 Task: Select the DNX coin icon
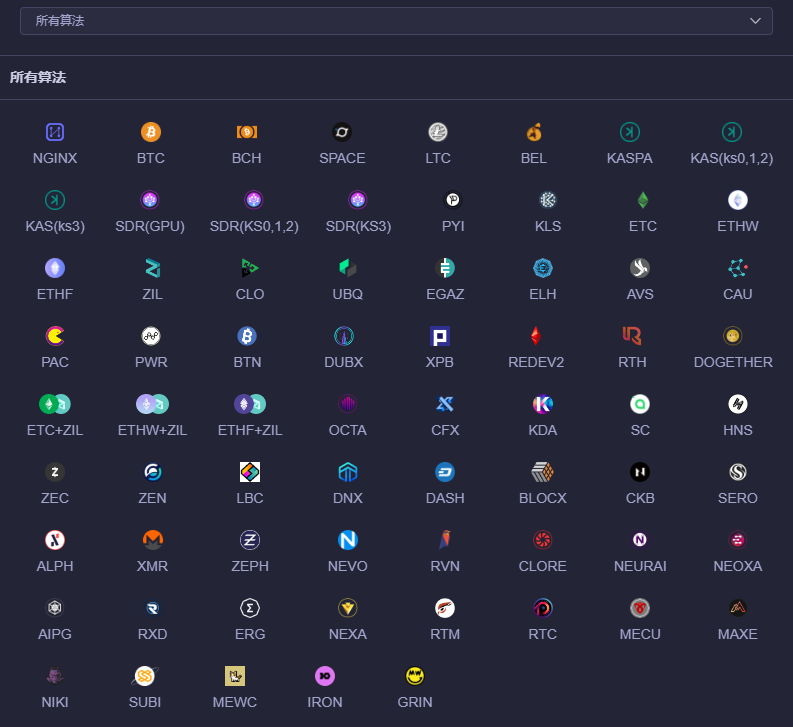click(x=347, y=472)
